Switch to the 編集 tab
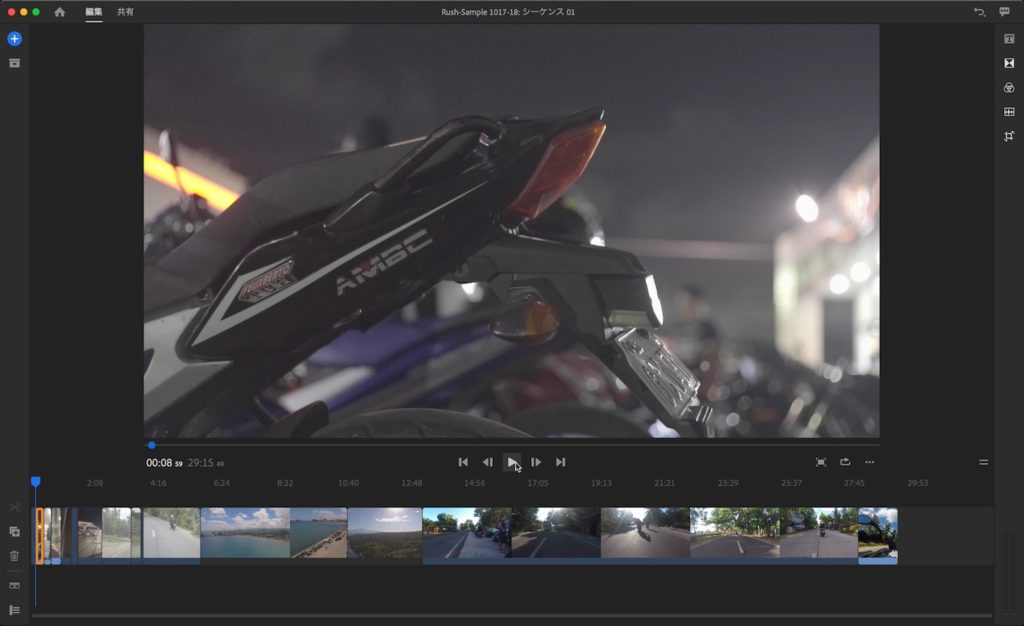The width and height of the screenshot is (1024, 626). pyautogui.click(x=94, y=12)
